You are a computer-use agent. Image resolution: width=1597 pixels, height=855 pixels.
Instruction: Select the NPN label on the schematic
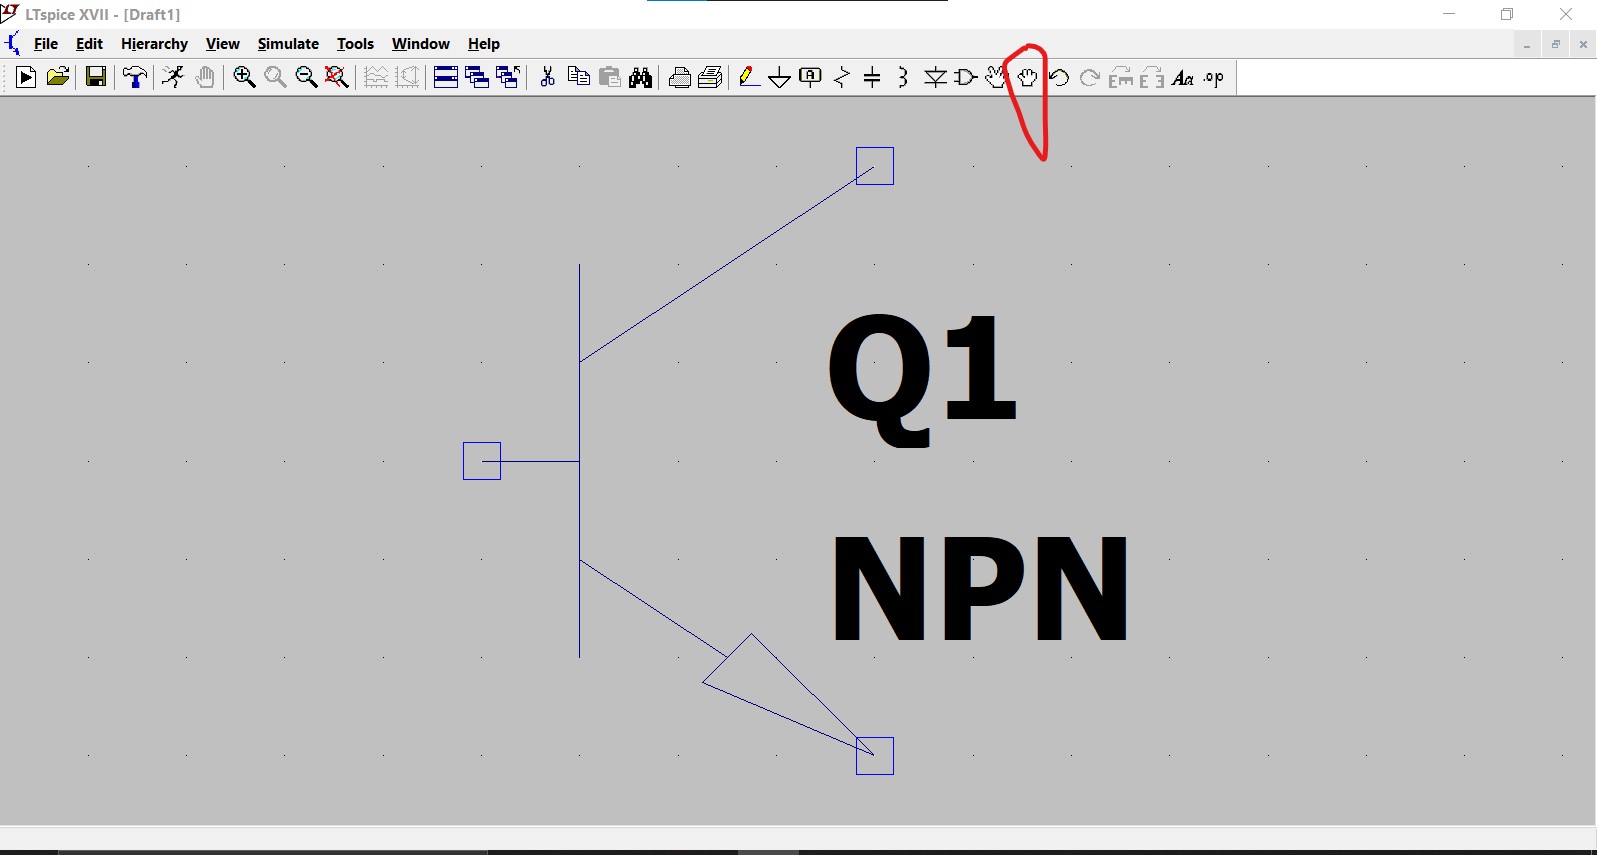click(980, 588)
